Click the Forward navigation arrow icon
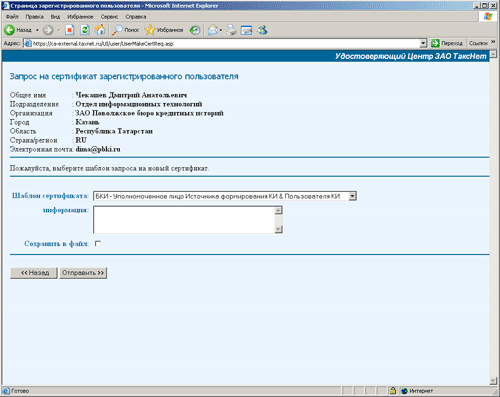This screenshot has height=397, width=500. tap(48, 30)
